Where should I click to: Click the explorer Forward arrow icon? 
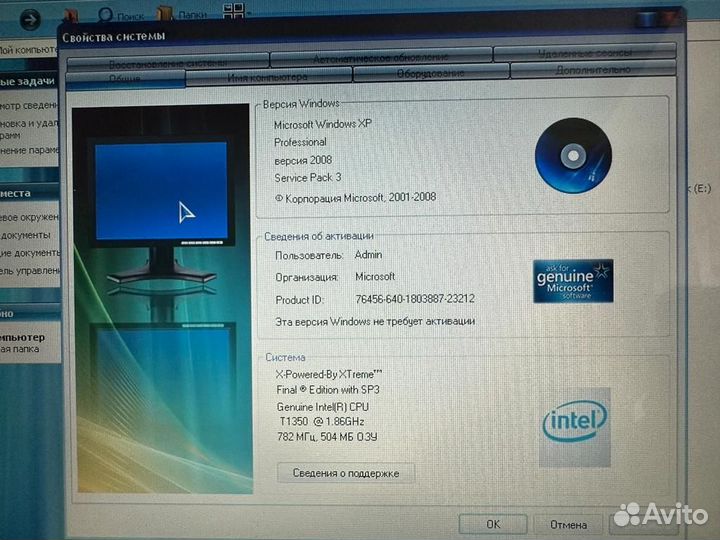coord(30,20)
